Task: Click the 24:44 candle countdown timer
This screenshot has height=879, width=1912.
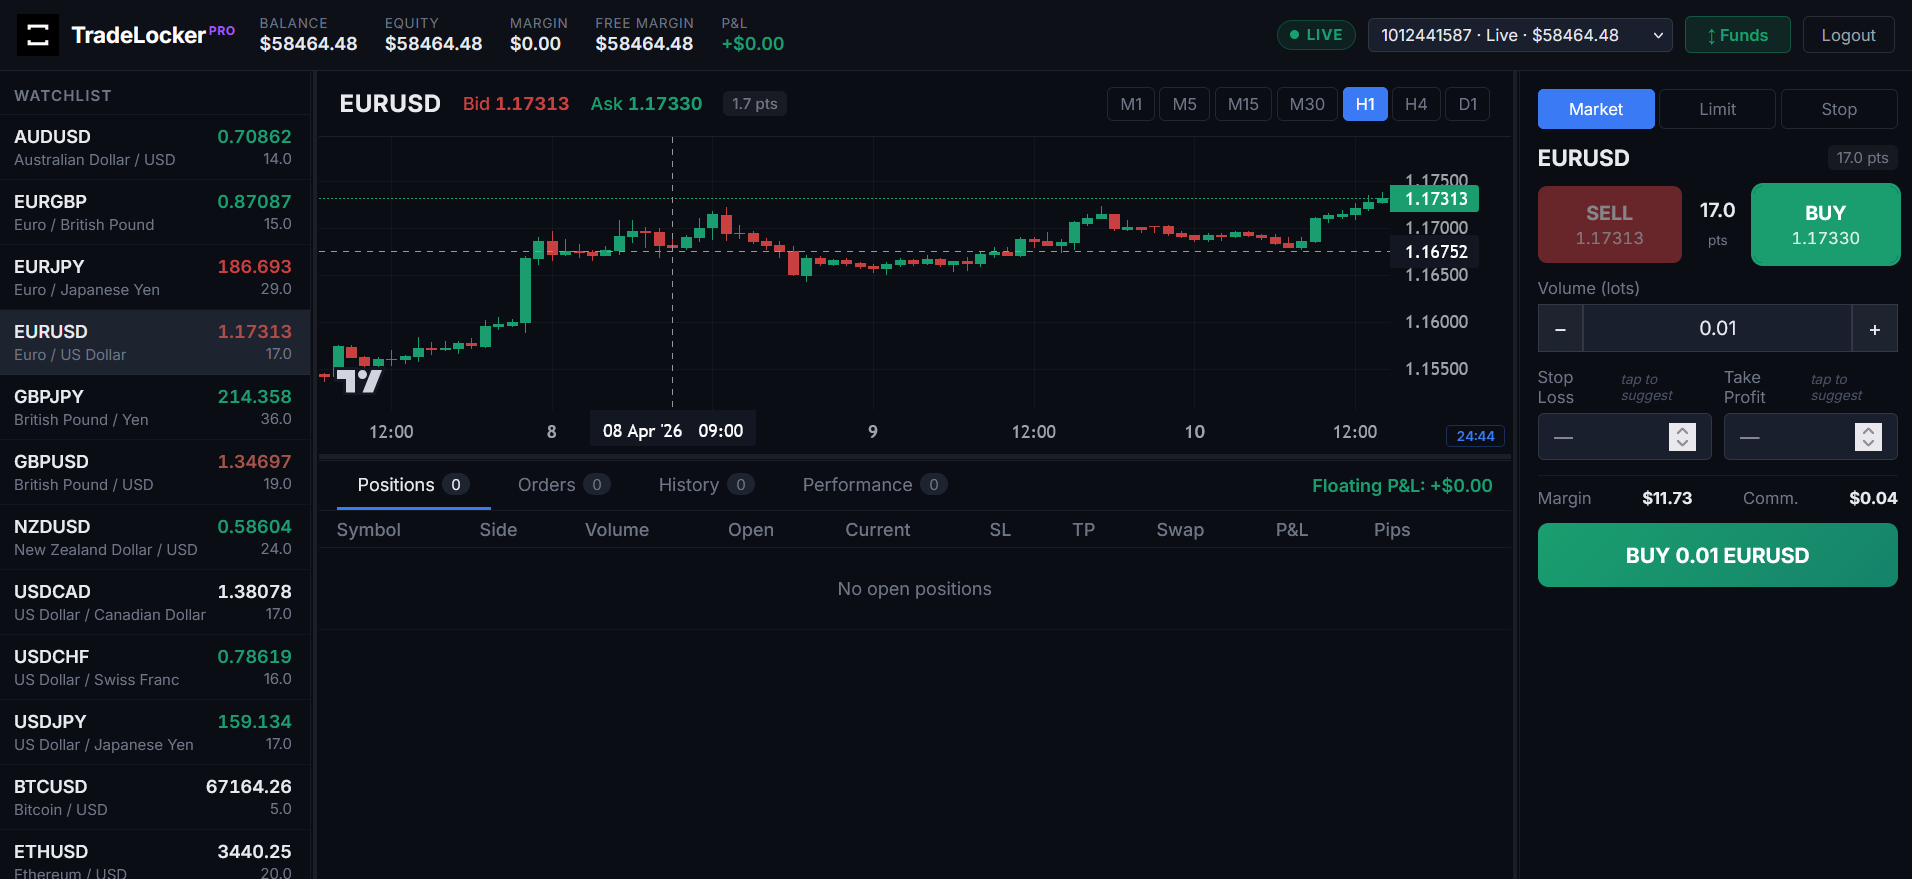Action: coord(1475,436)
